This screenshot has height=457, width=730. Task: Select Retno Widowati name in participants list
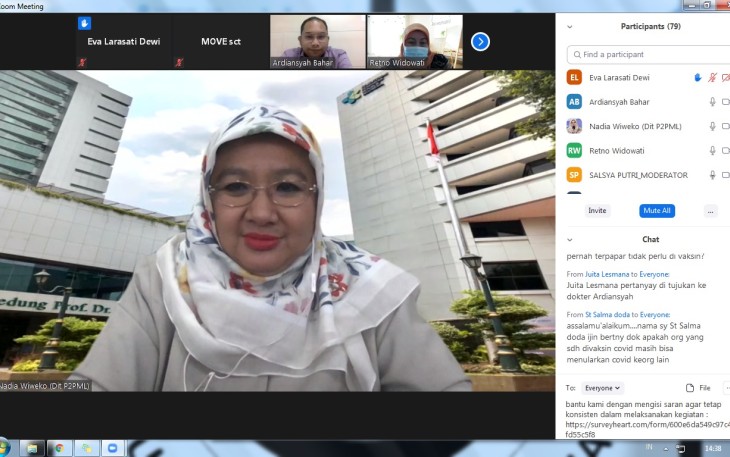[x=617, y=151]
